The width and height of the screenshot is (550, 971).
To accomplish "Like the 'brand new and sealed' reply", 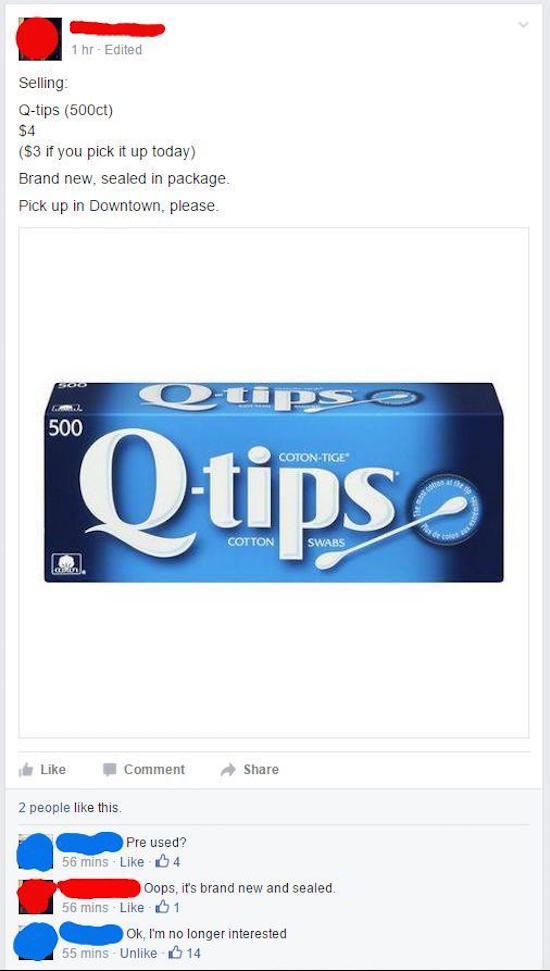I will (131, 907).
